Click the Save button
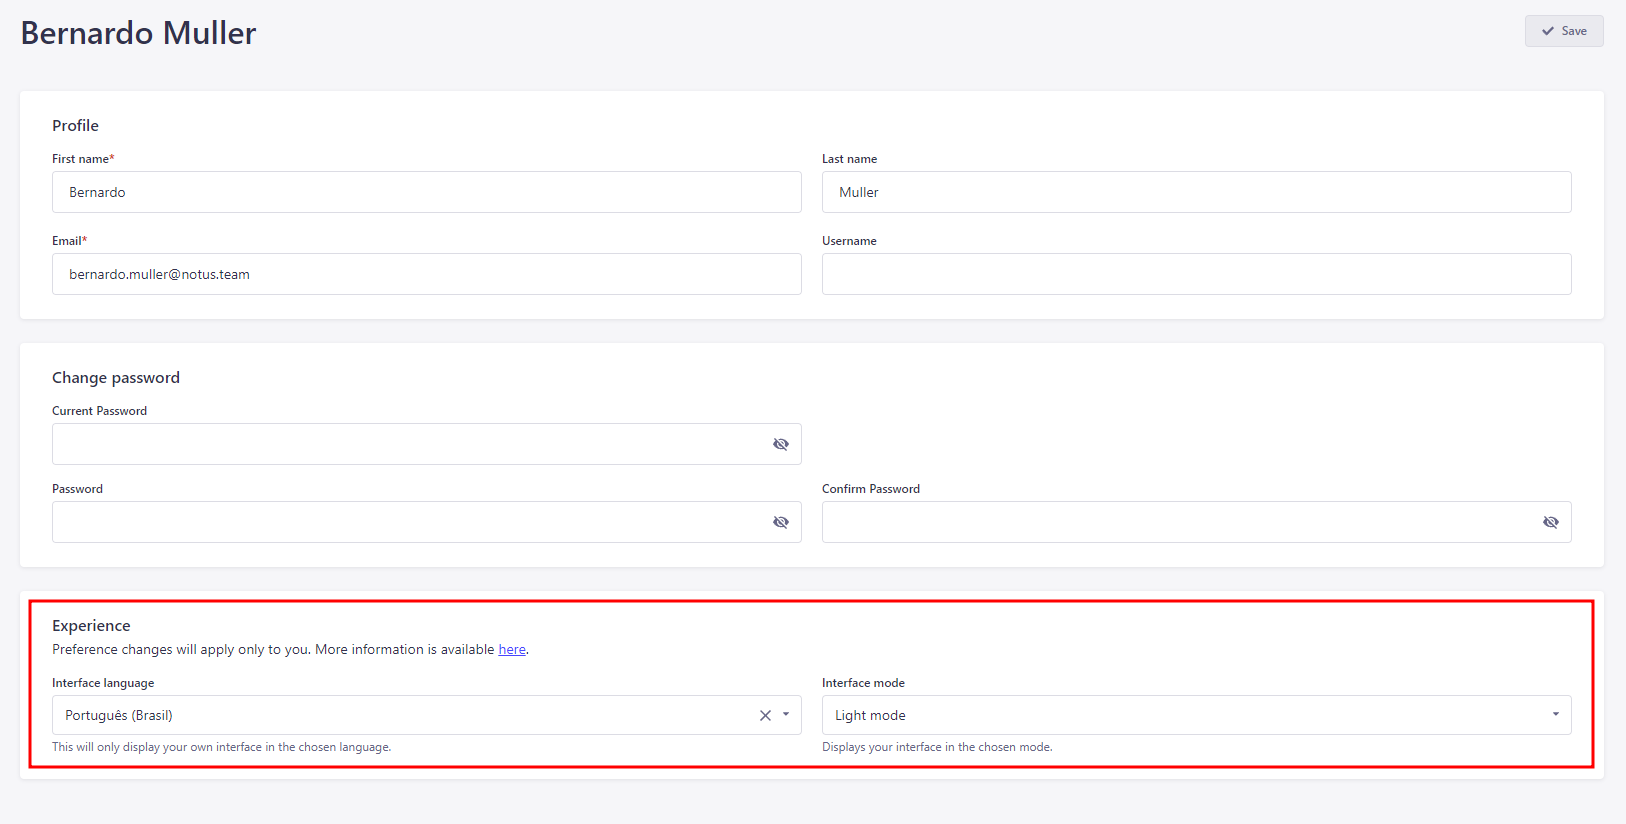This screenshot has width=1626, height=824. 1564,31
